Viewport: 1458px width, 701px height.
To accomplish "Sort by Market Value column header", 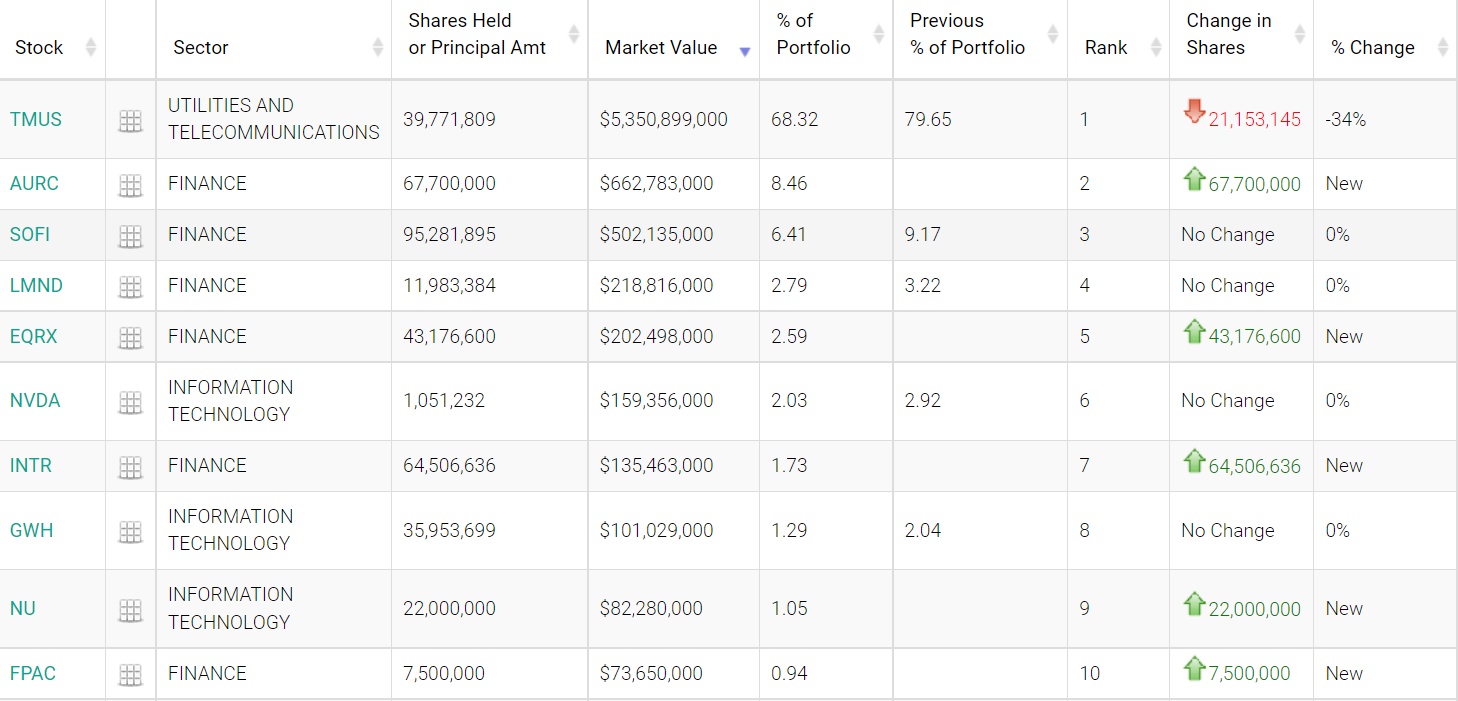I will 661,47.
